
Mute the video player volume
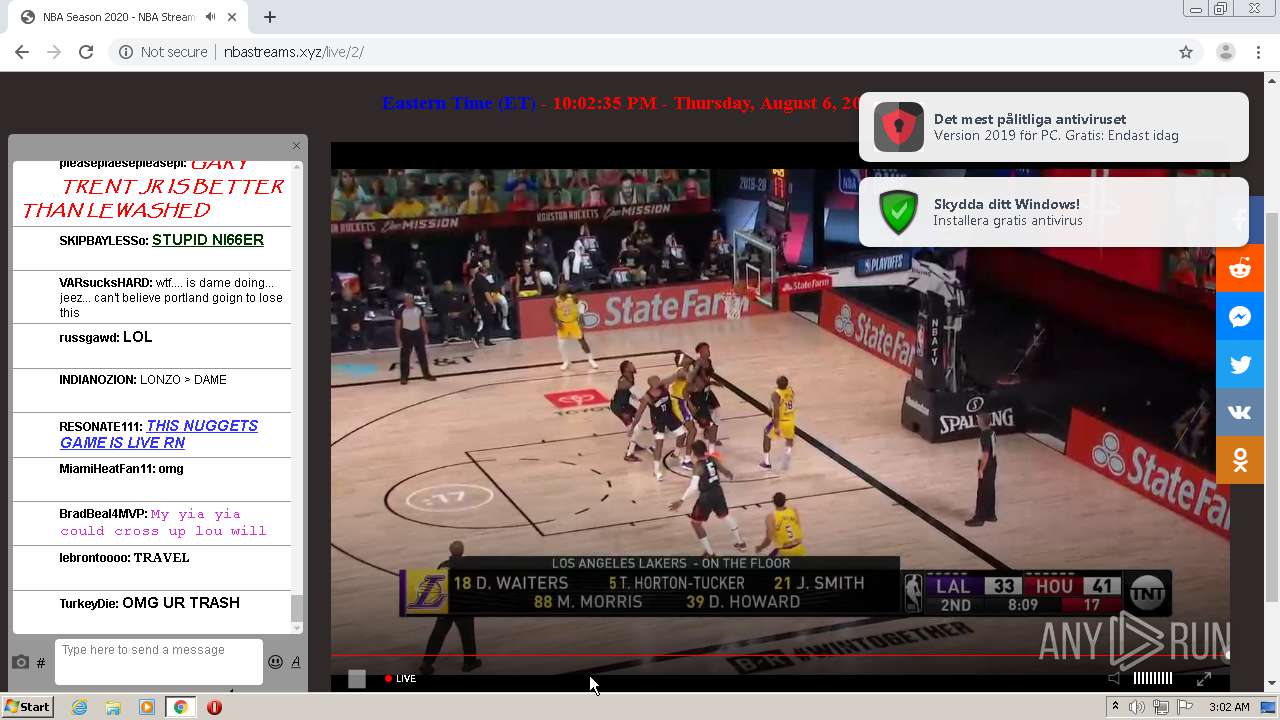tap(1115, 678)
